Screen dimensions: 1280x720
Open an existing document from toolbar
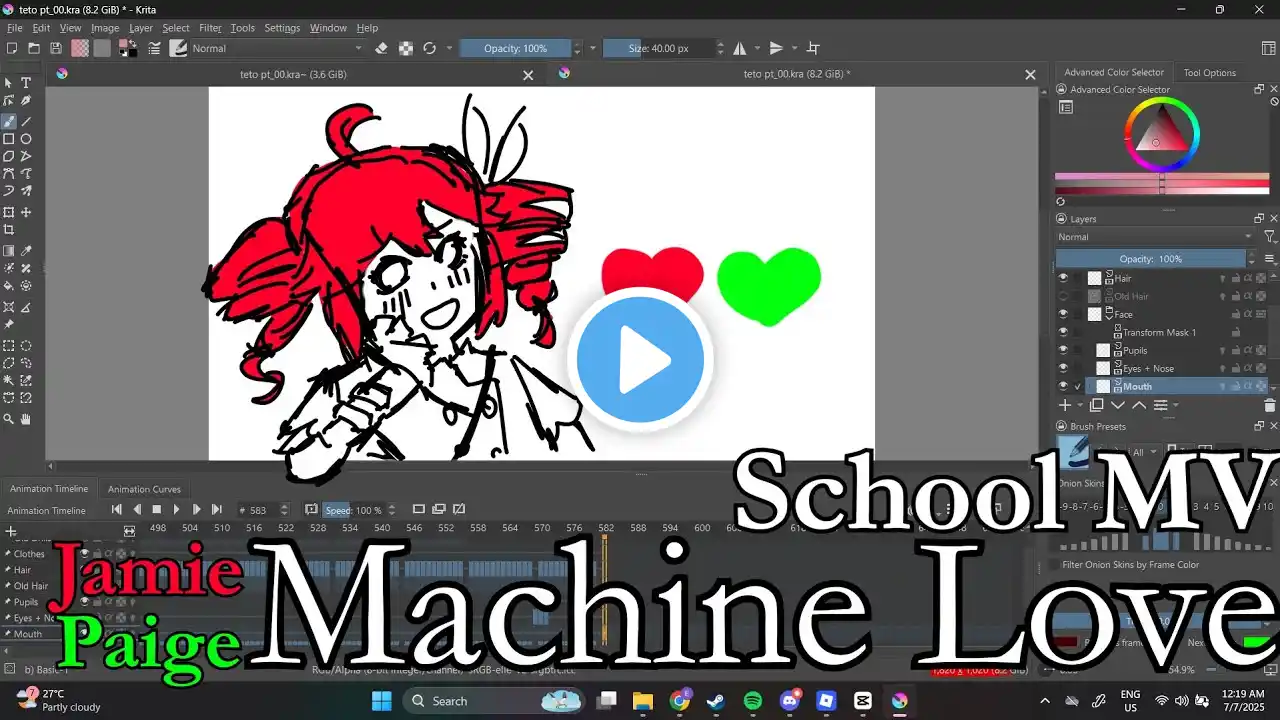click(x=34, y=48)
